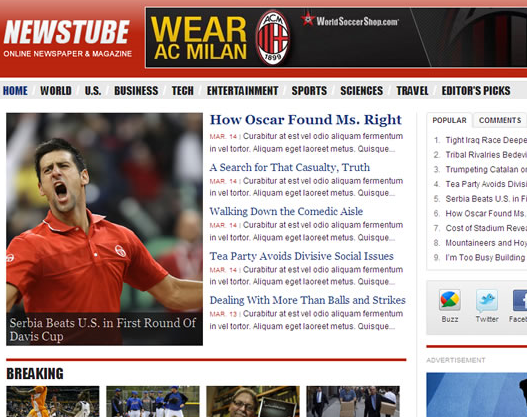This screenshot has width=527, height=417.
Task: Open popular item 'I'm Too Busy Building'
Action: pyautogui.click(x=486, y=257)
